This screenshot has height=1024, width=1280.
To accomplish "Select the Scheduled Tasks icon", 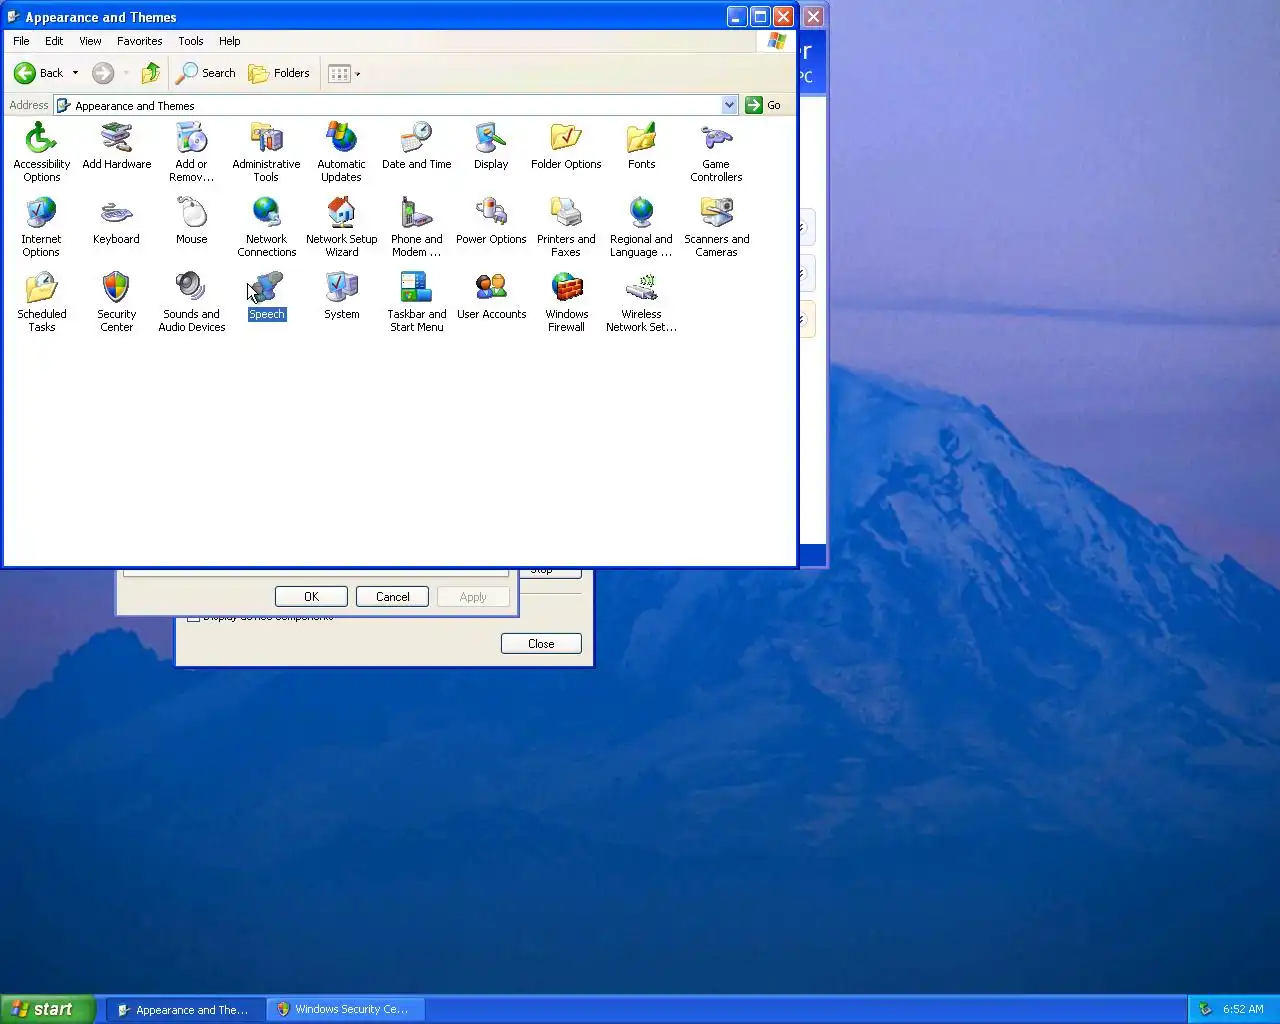I will tap(41, 301).
